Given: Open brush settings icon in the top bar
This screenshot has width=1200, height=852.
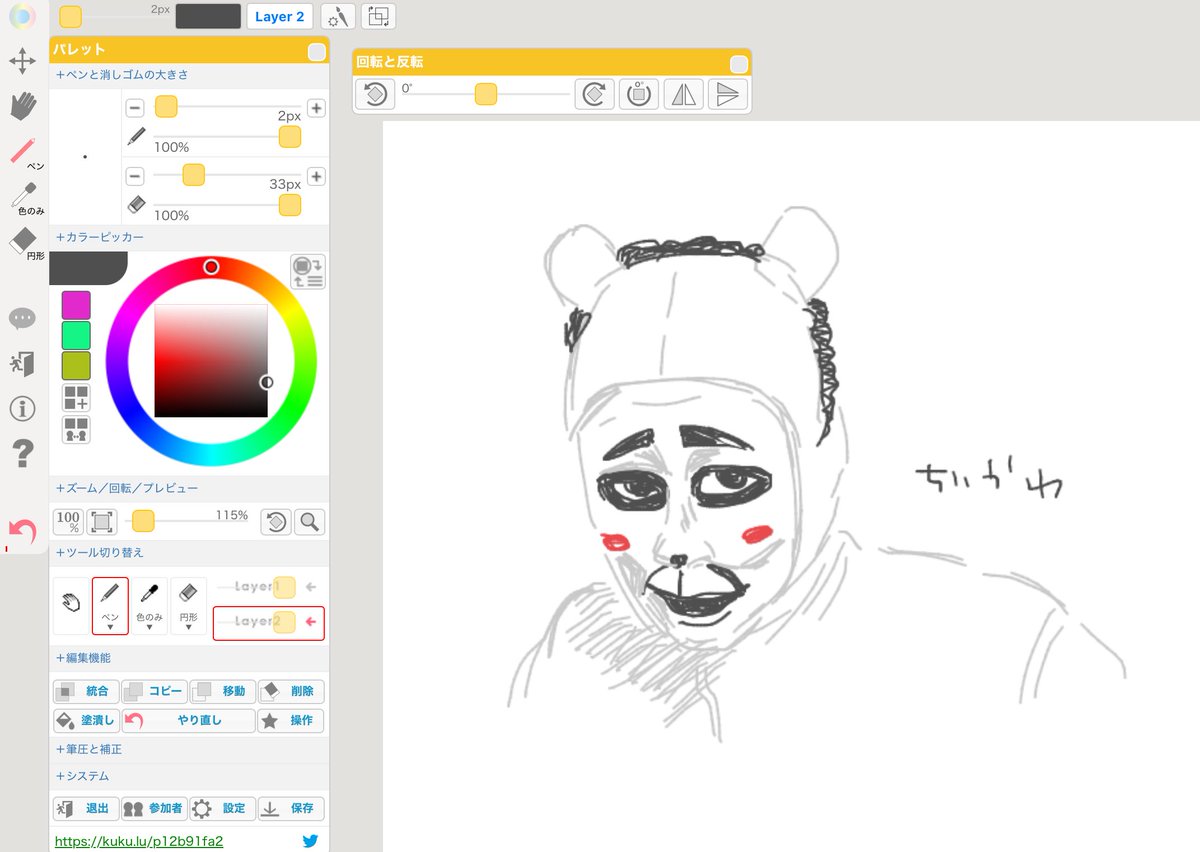Looking at the screenshot, I should (339, 16).
